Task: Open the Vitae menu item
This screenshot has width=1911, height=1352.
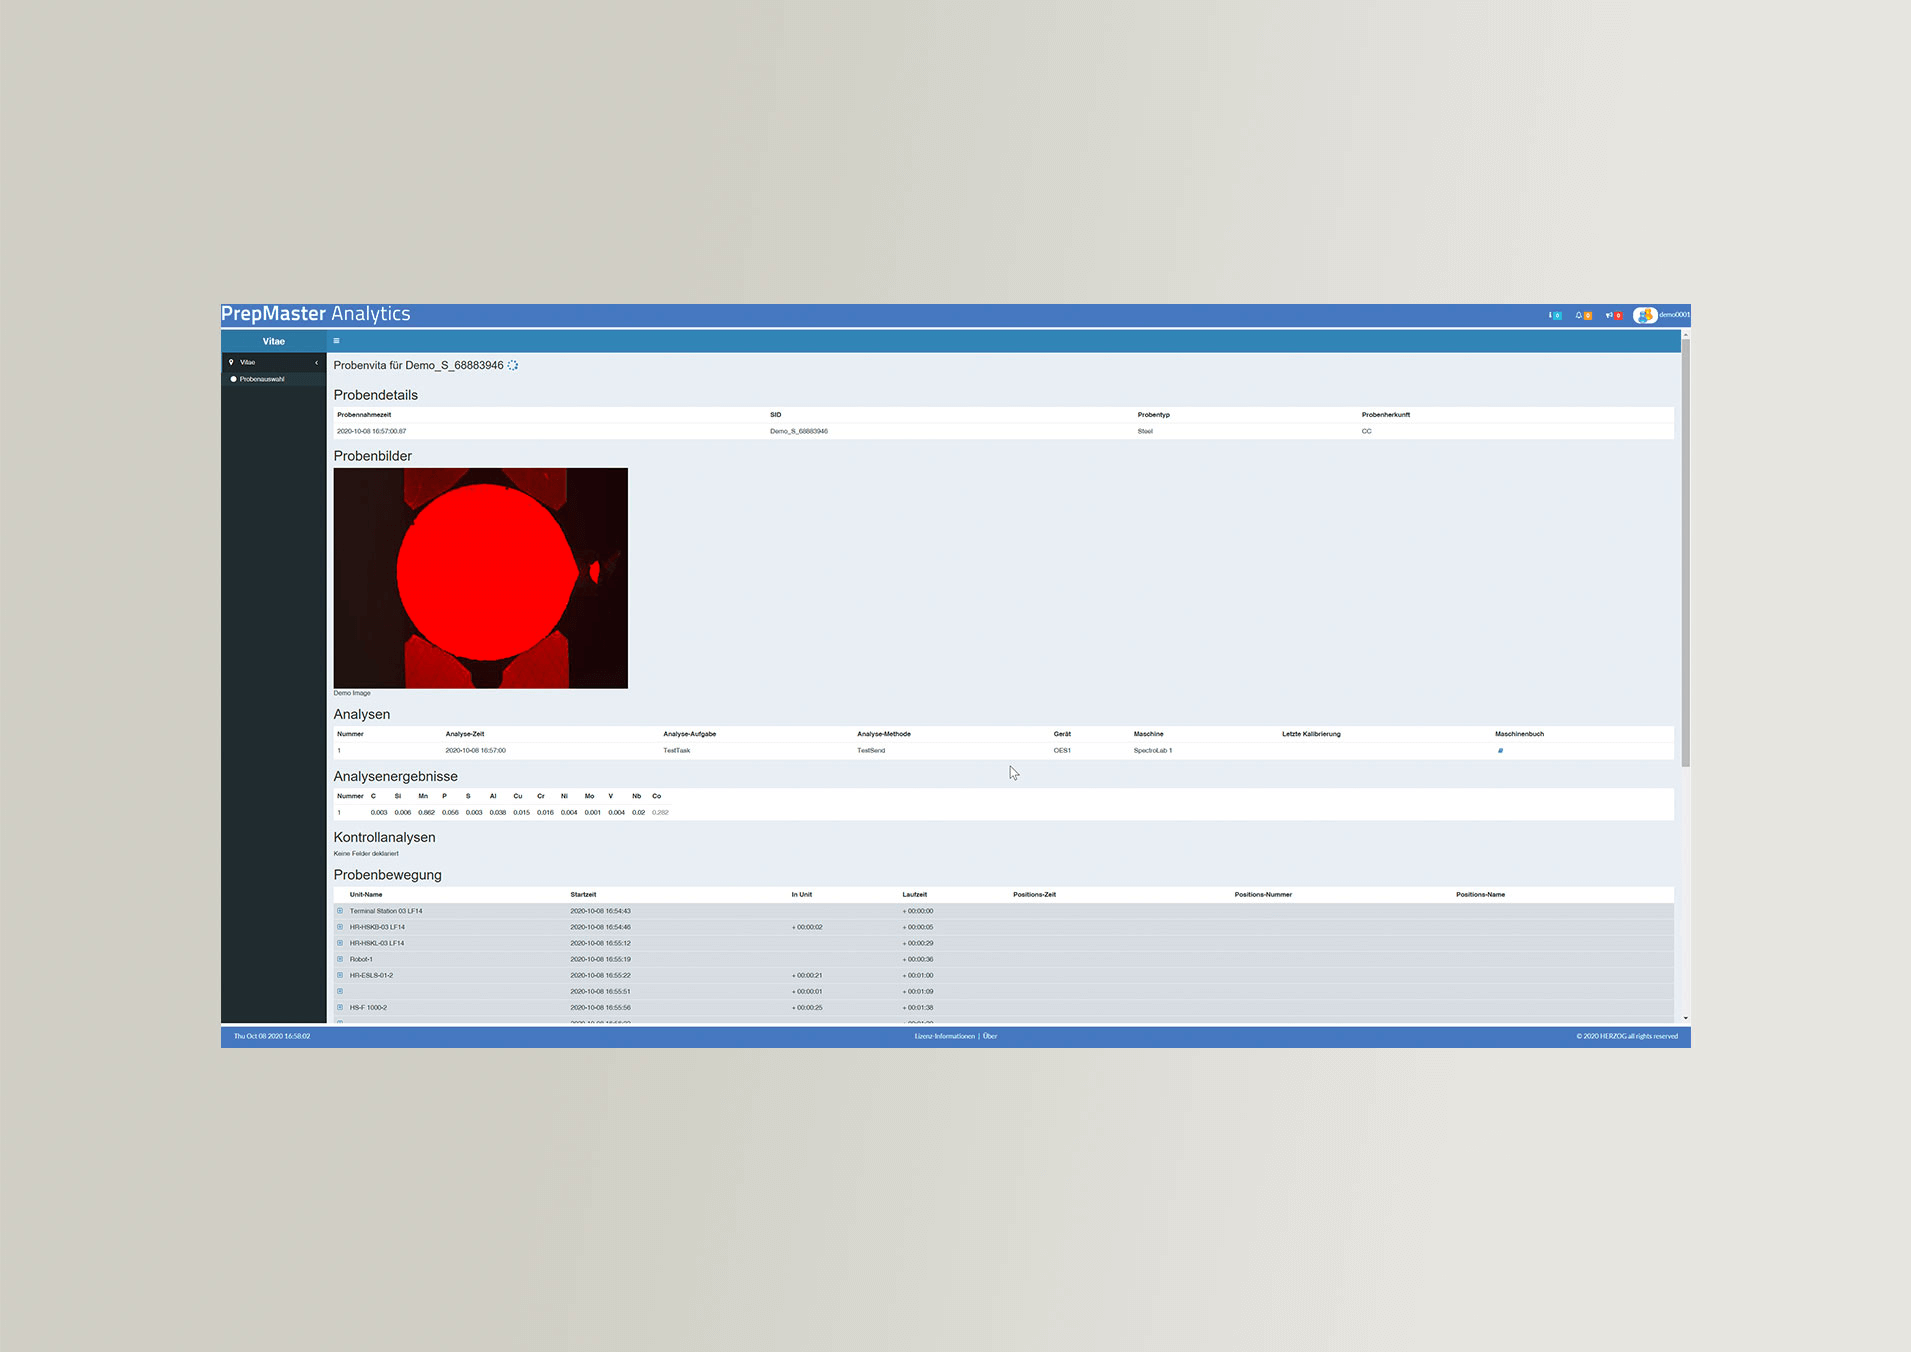Action: click(273, 362)
